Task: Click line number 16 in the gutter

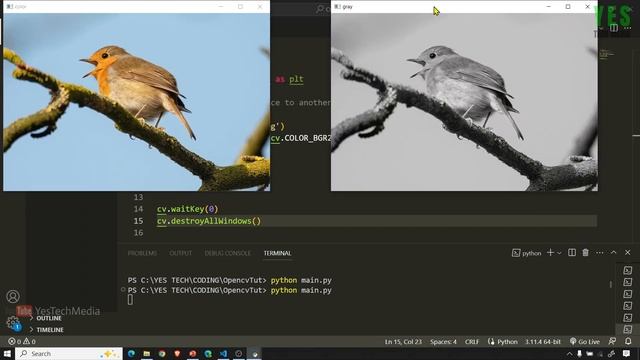Action: (x=138, y=233)
